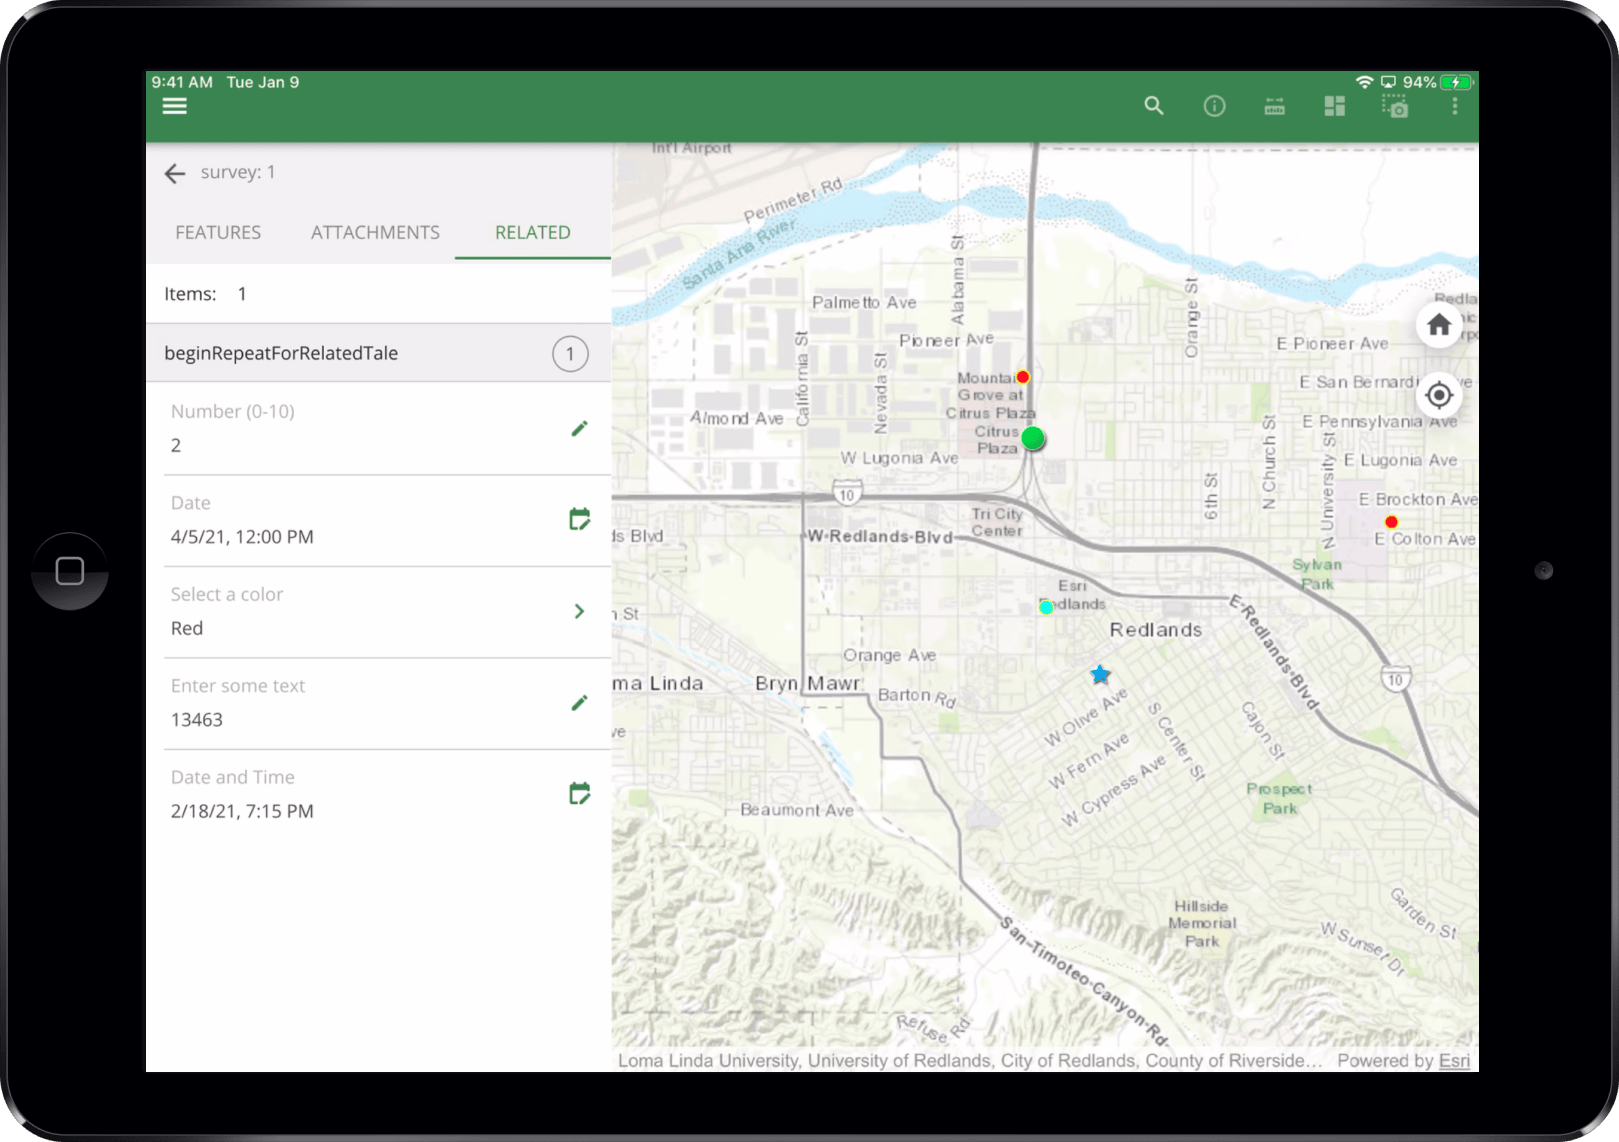Image resolution: width=1619 pixels, height=1142 pixels.
Task: Open the Date and Time calendar picker
Action: click(580, 793)
